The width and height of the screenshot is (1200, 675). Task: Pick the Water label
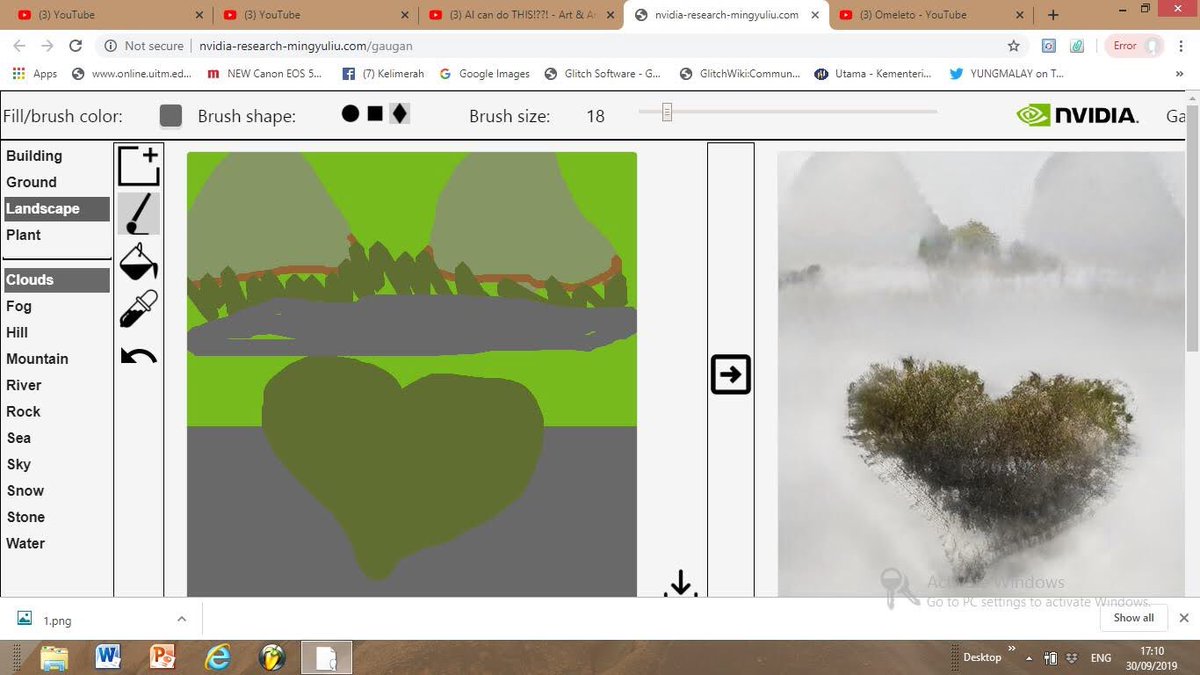pyautogui.click(x=26, y=543)
